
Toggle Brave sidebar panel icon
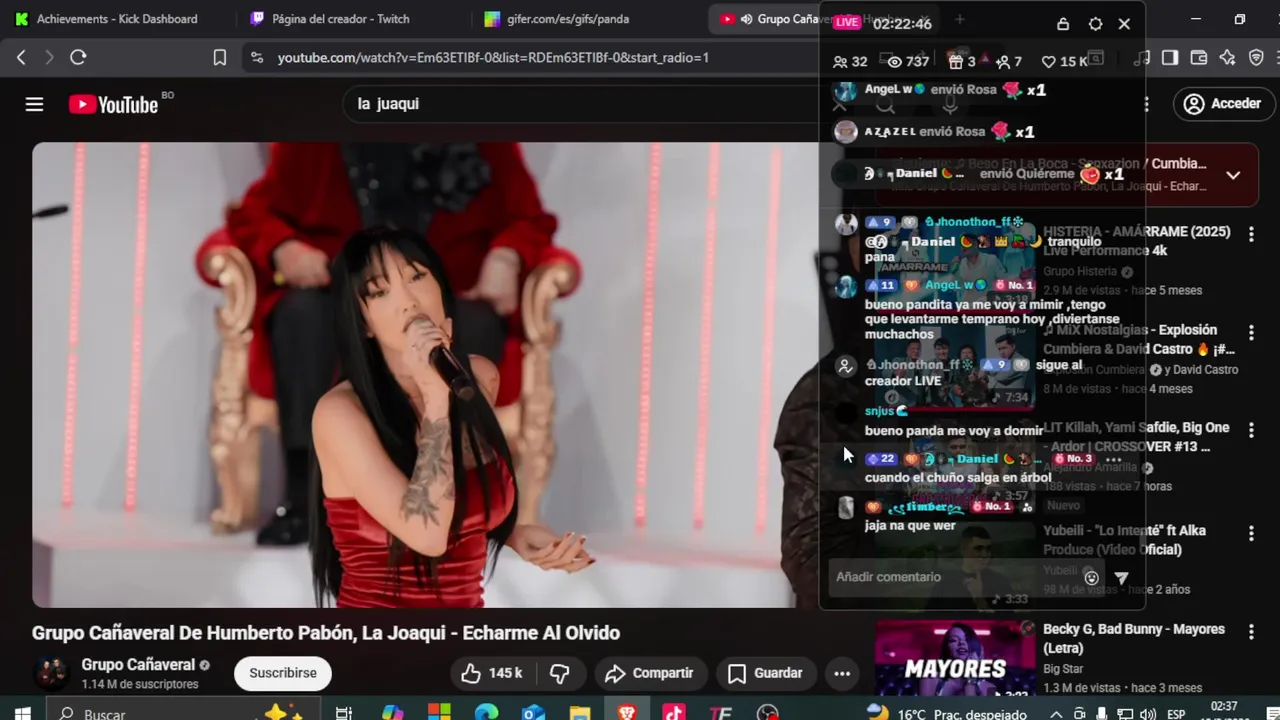point(1170,58)
